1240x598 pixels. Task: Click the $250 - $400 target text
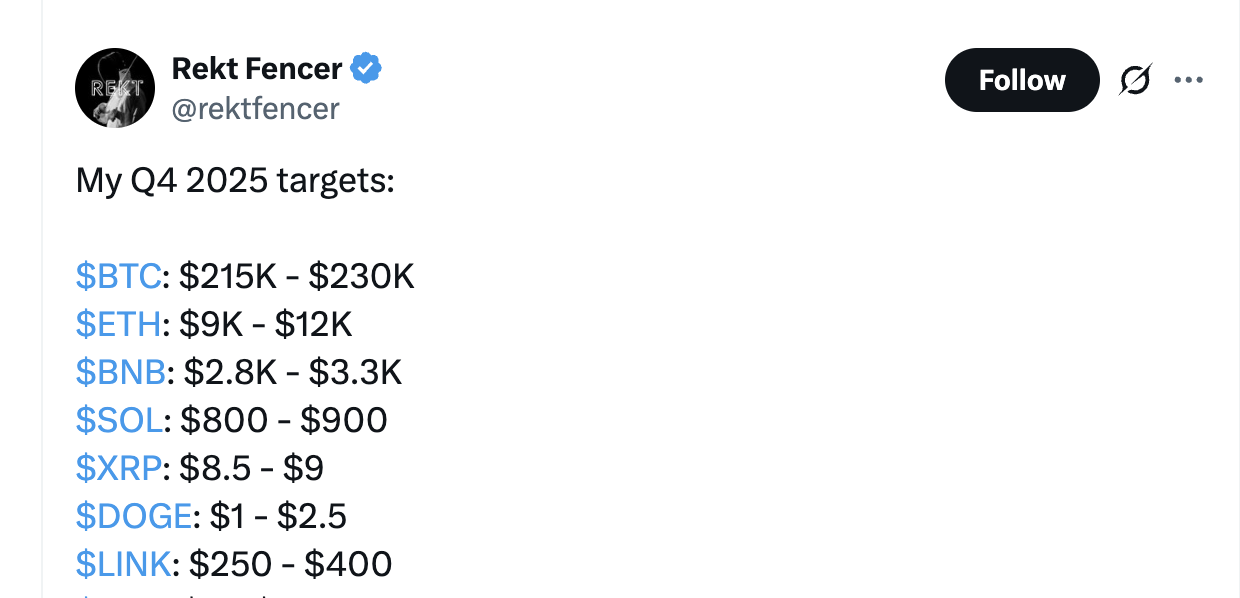coord(290,564)
